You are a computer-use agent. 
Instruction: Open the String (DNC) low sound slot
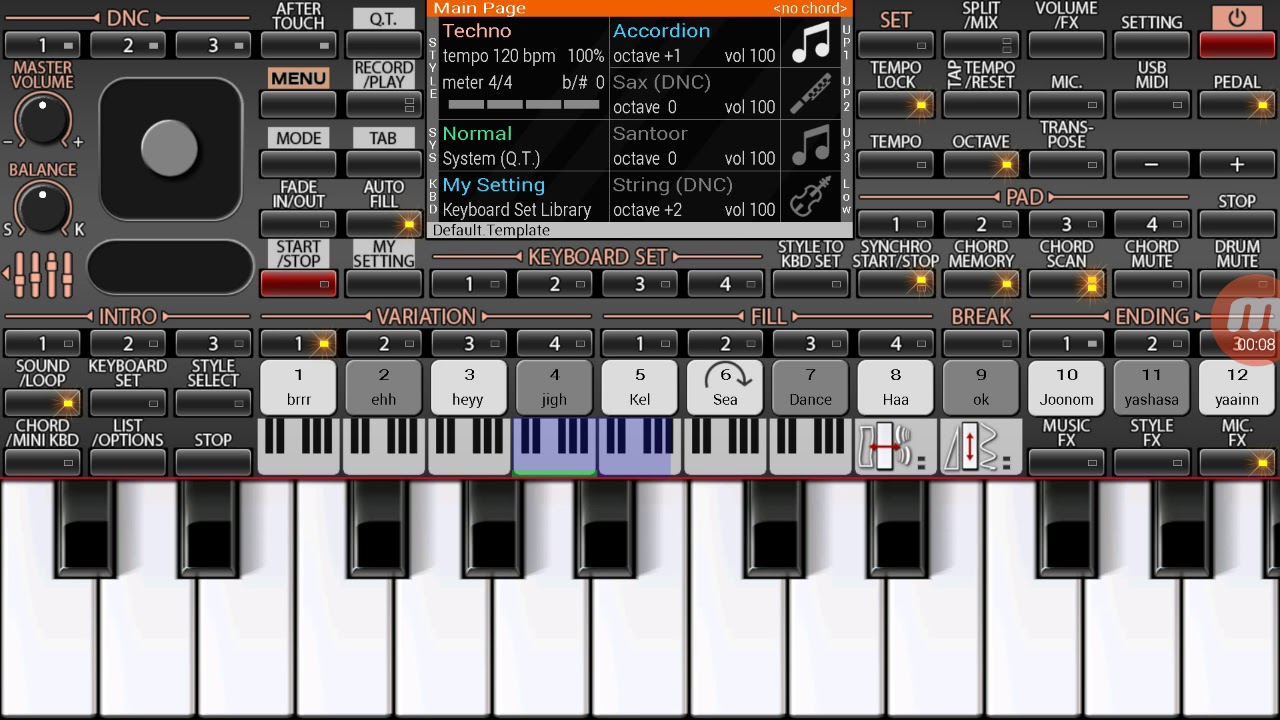694,197
